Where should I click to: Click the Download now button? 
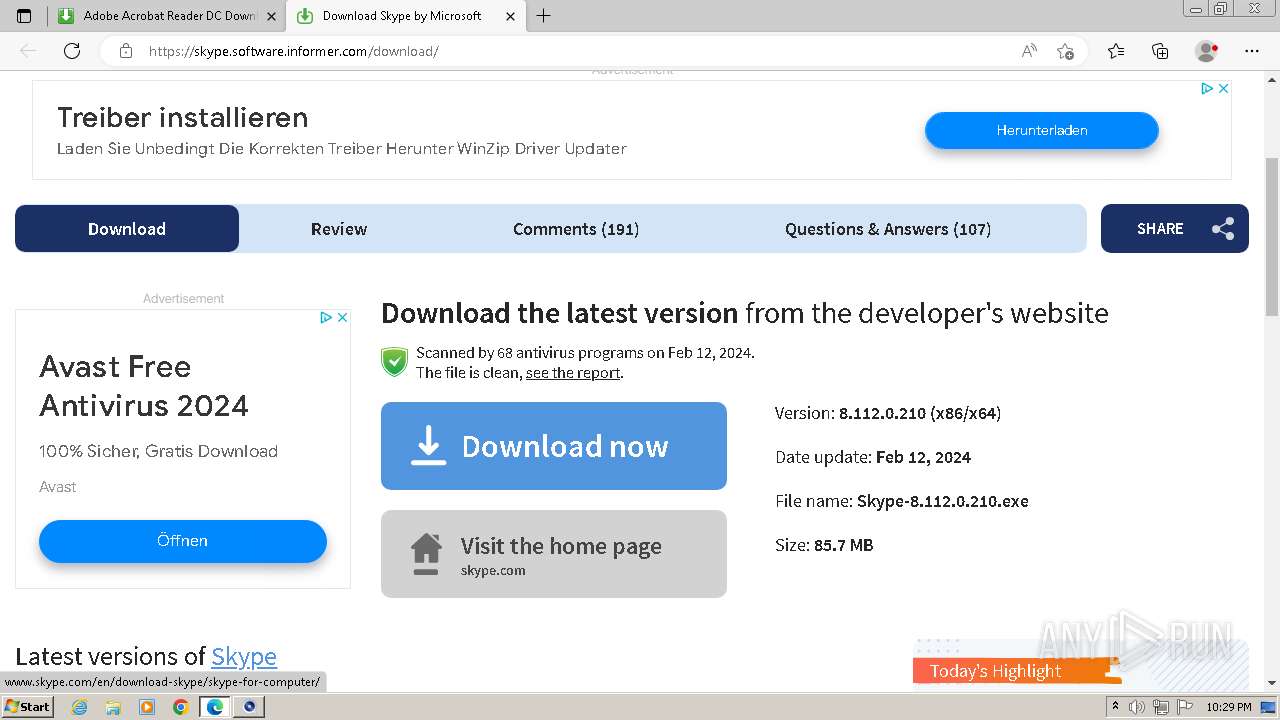coord(554,446)
